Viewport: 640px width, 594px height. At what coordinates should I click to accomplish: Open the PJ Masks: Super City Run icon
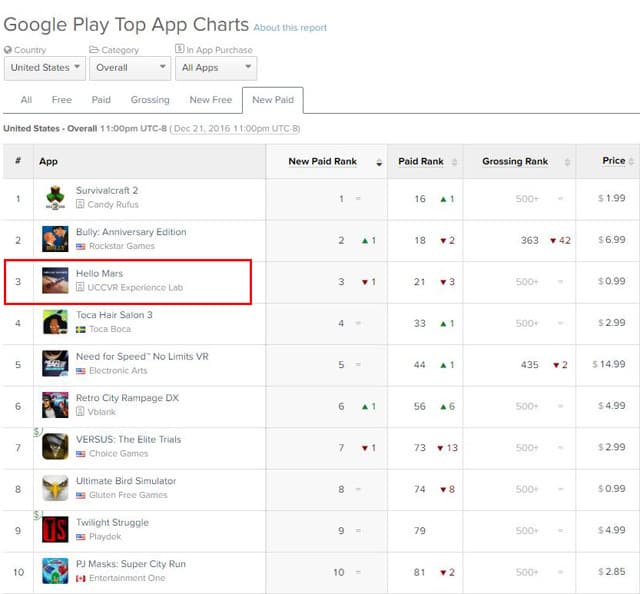click(x=55, y=571)
